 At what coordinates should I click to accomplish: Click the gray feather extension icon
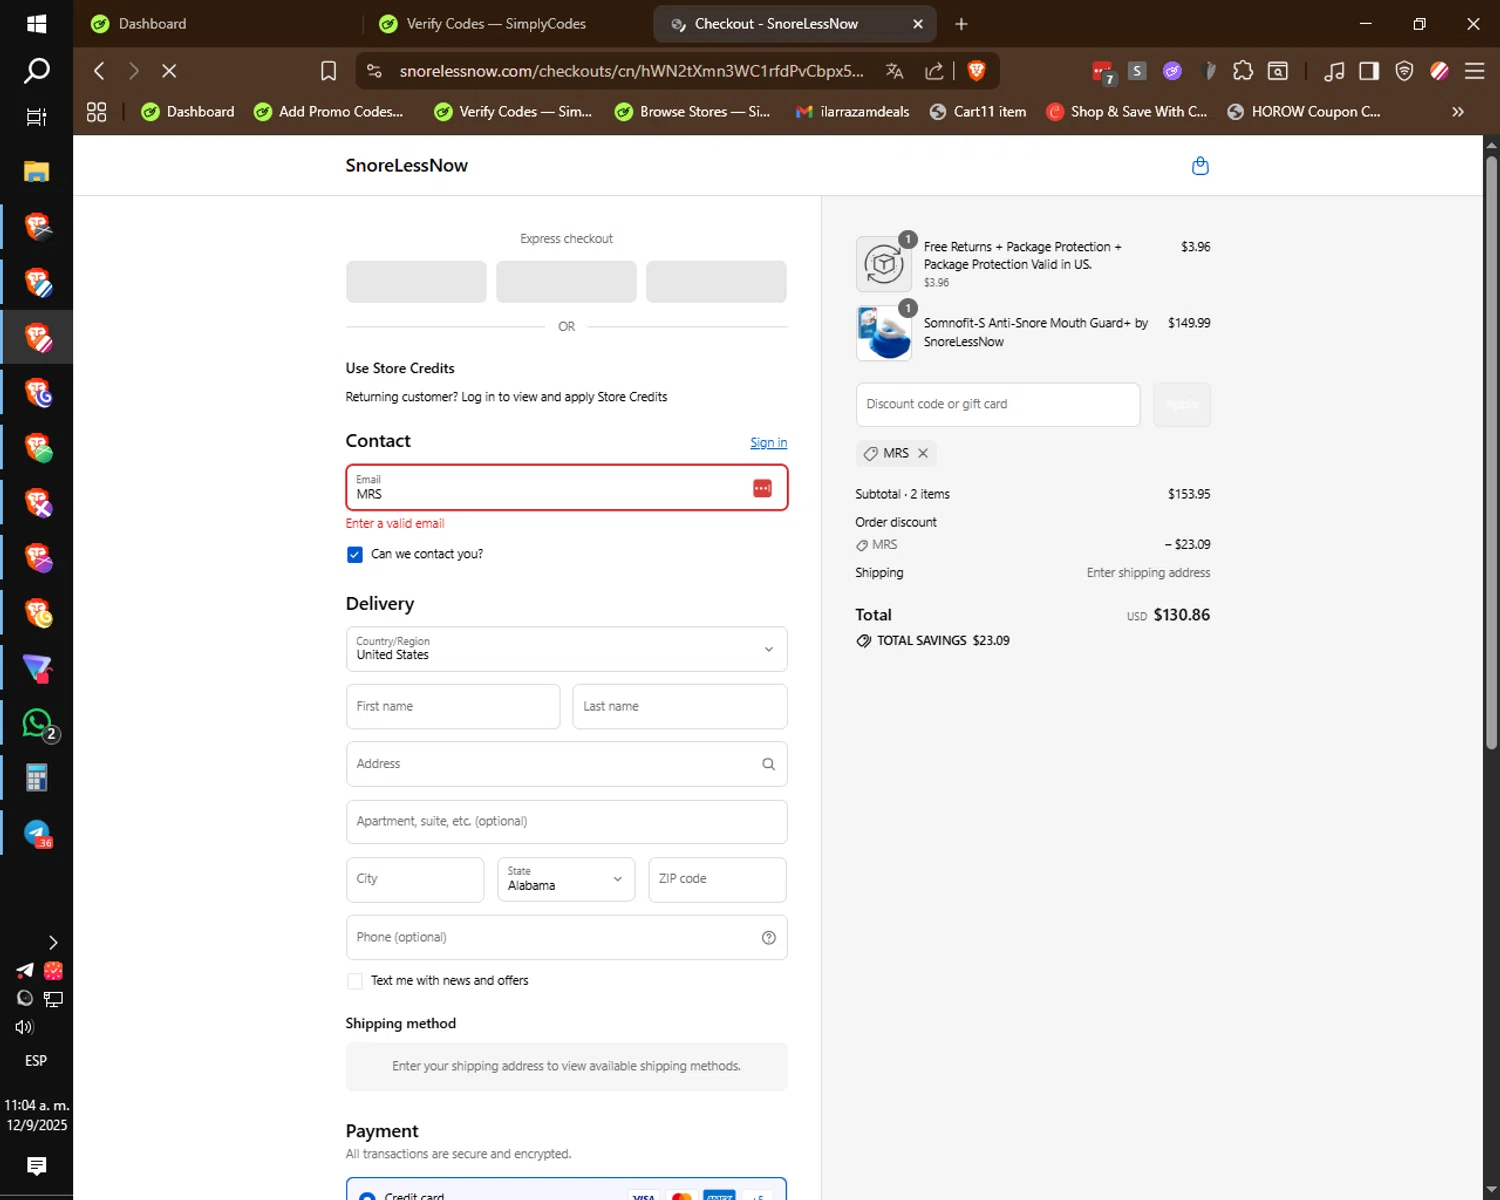(x=1208, y=71)
